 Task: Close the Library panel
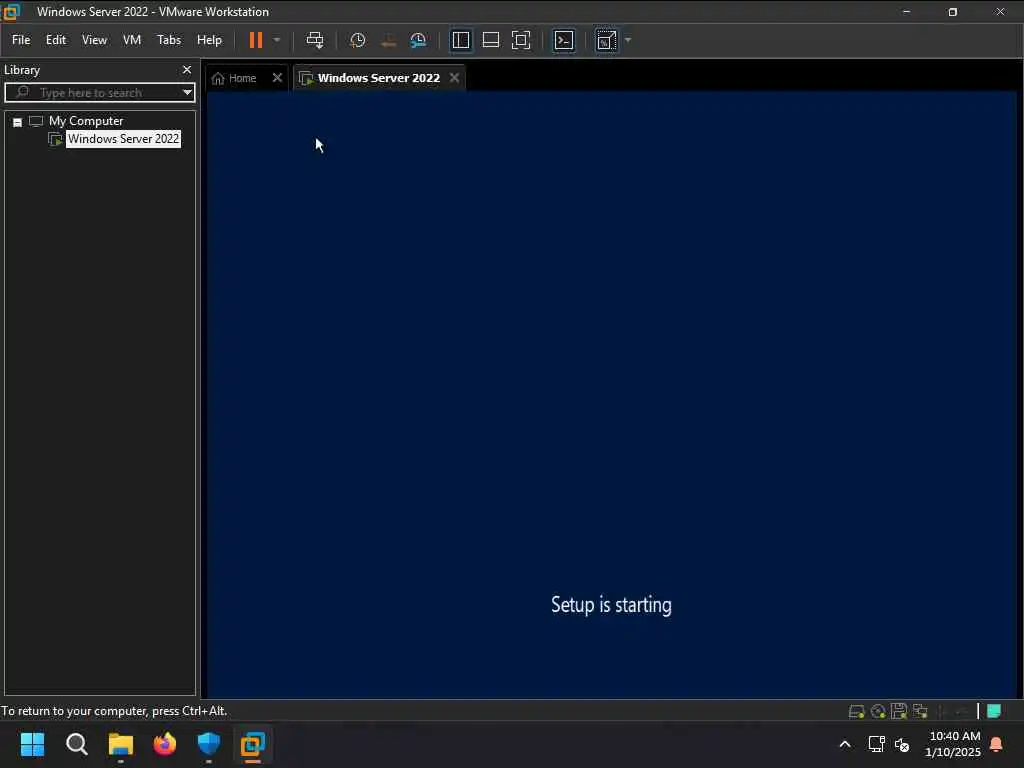coord(187,69)
